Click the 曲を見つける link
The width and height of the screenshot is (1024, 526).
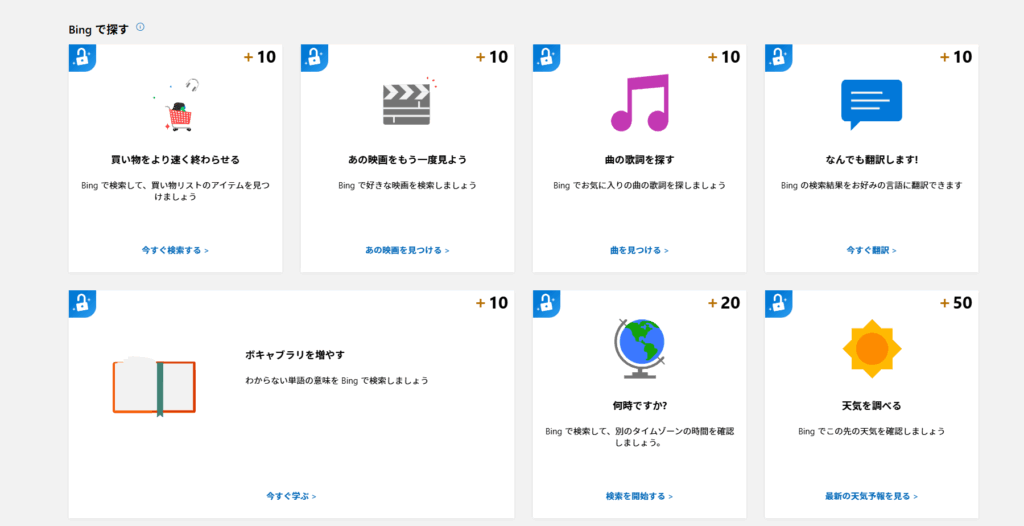point(639,250)
